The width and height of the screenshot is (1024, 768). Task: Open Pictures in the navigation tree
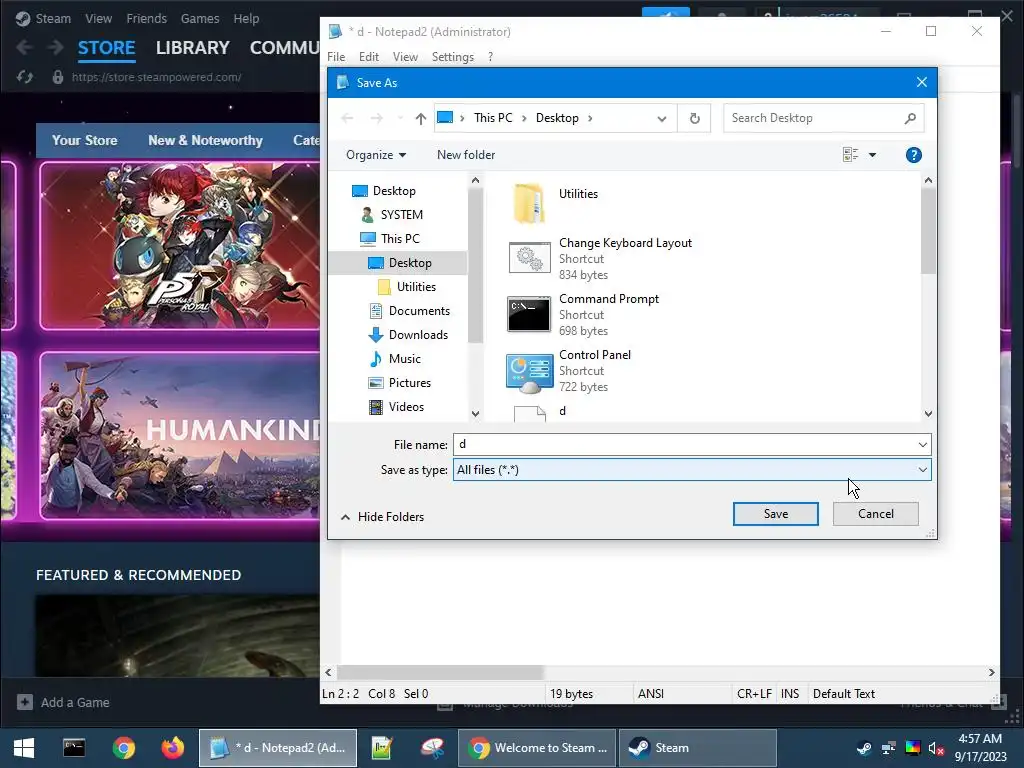[x=409, y=383]
